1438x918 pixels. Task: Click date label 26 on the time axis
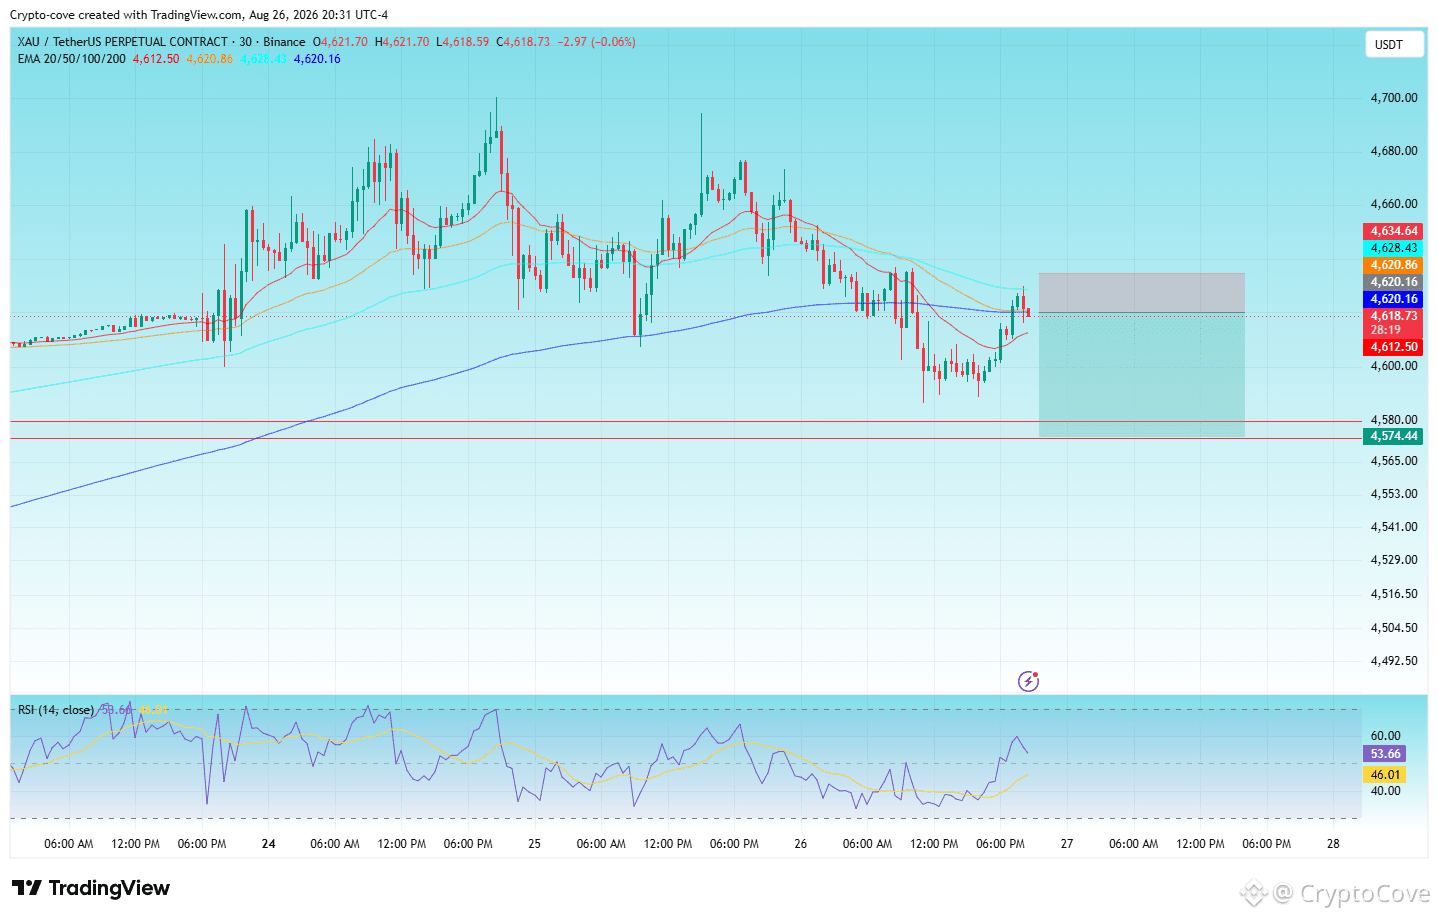(800, 844)
